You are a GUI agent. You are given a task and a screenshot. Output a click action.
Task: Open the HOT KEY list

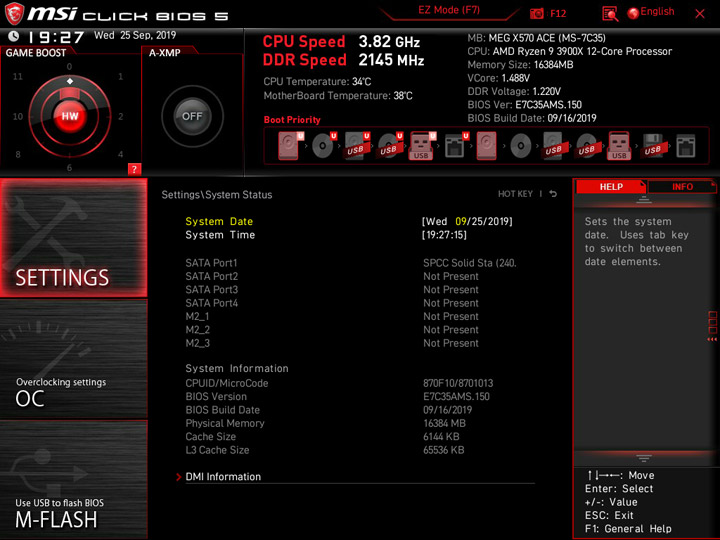(x=515, y=194)
